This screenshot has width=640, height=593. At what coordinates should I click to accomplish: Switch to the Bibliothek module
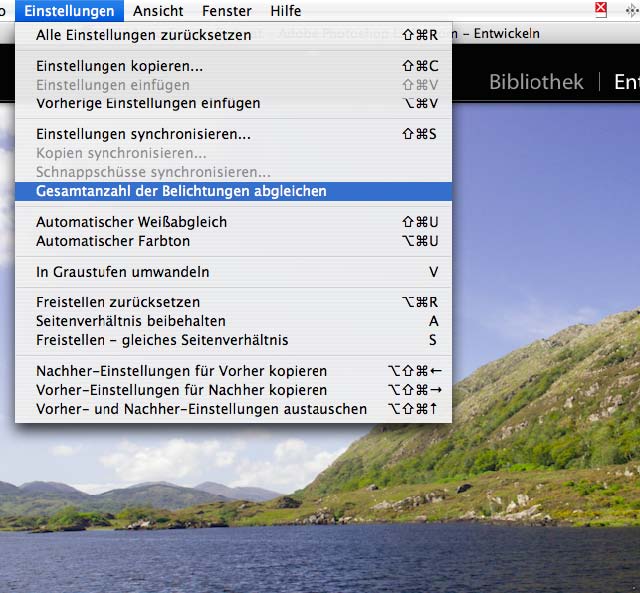click(536, 82)
